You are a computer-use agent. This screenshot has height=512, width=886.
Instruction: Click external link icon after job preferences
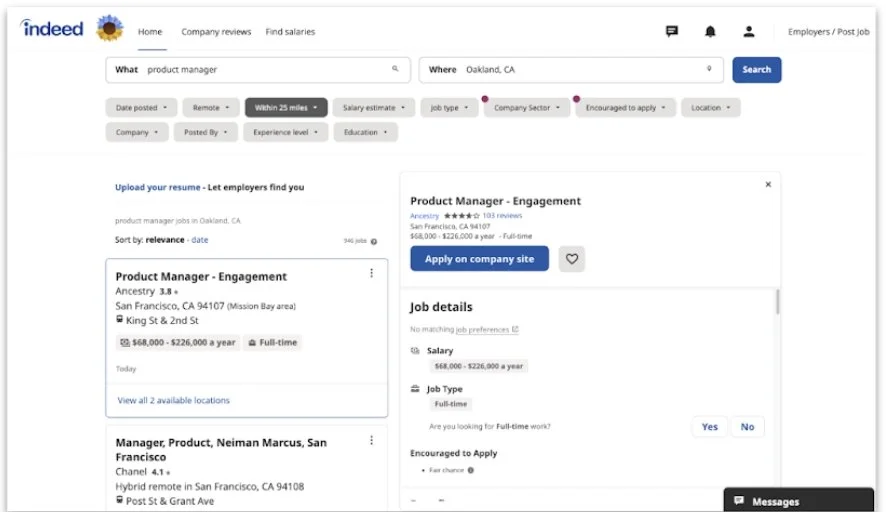515,329
